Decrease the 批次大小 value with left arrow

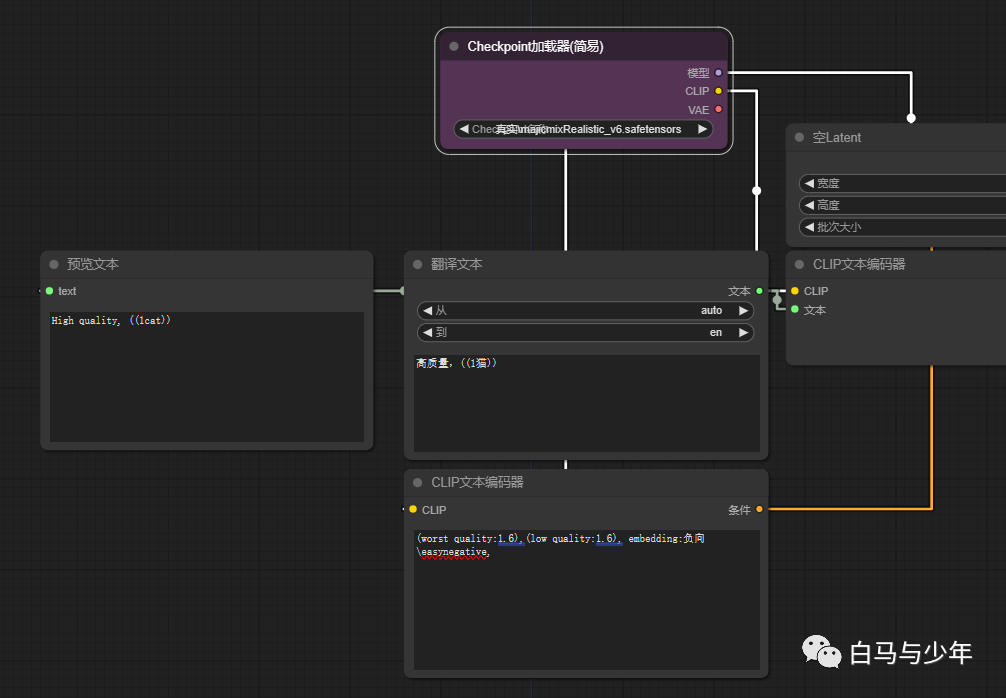coord(809,227)
